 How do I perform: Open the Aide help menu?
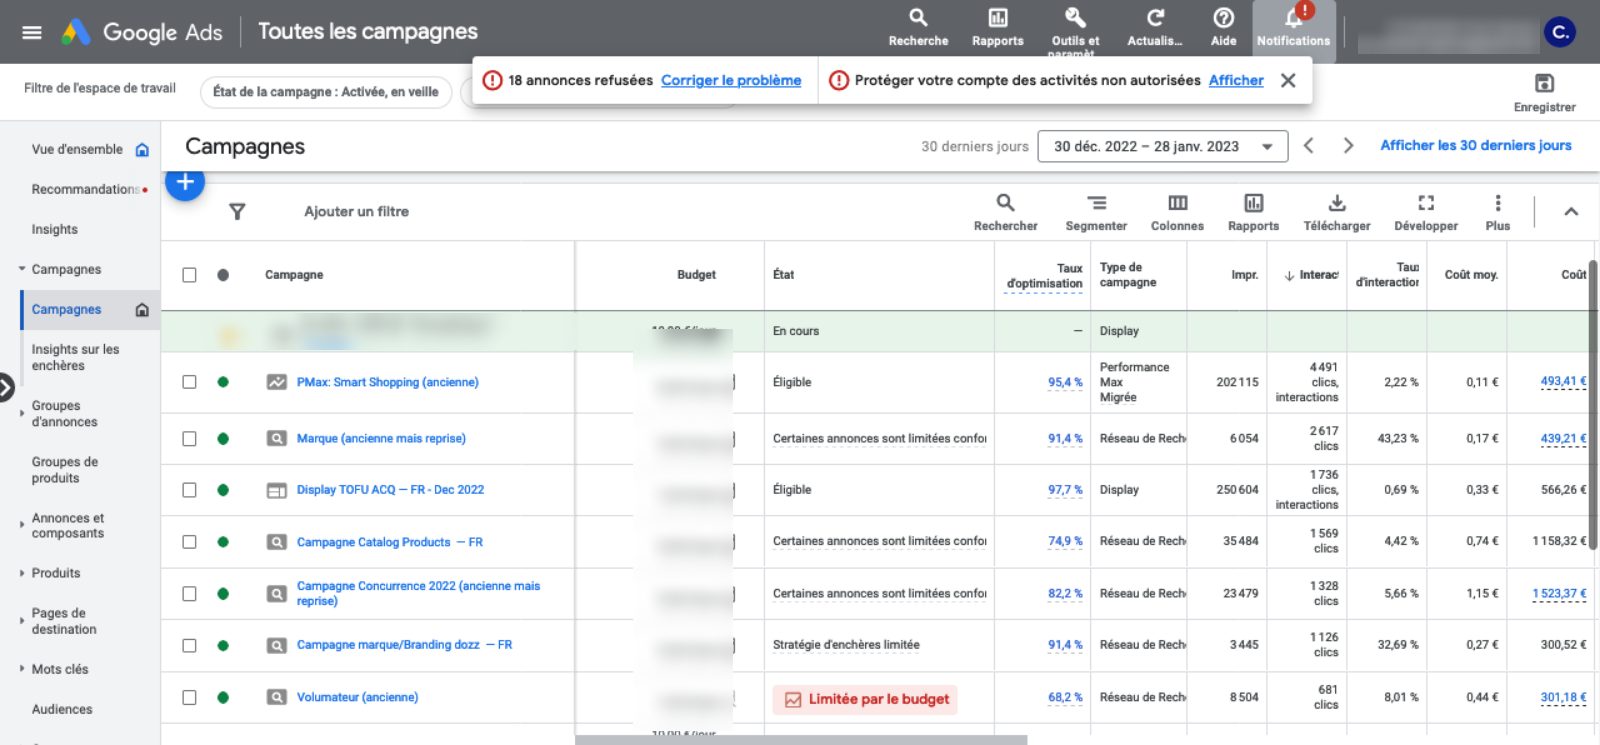[x=1223, y=28]
